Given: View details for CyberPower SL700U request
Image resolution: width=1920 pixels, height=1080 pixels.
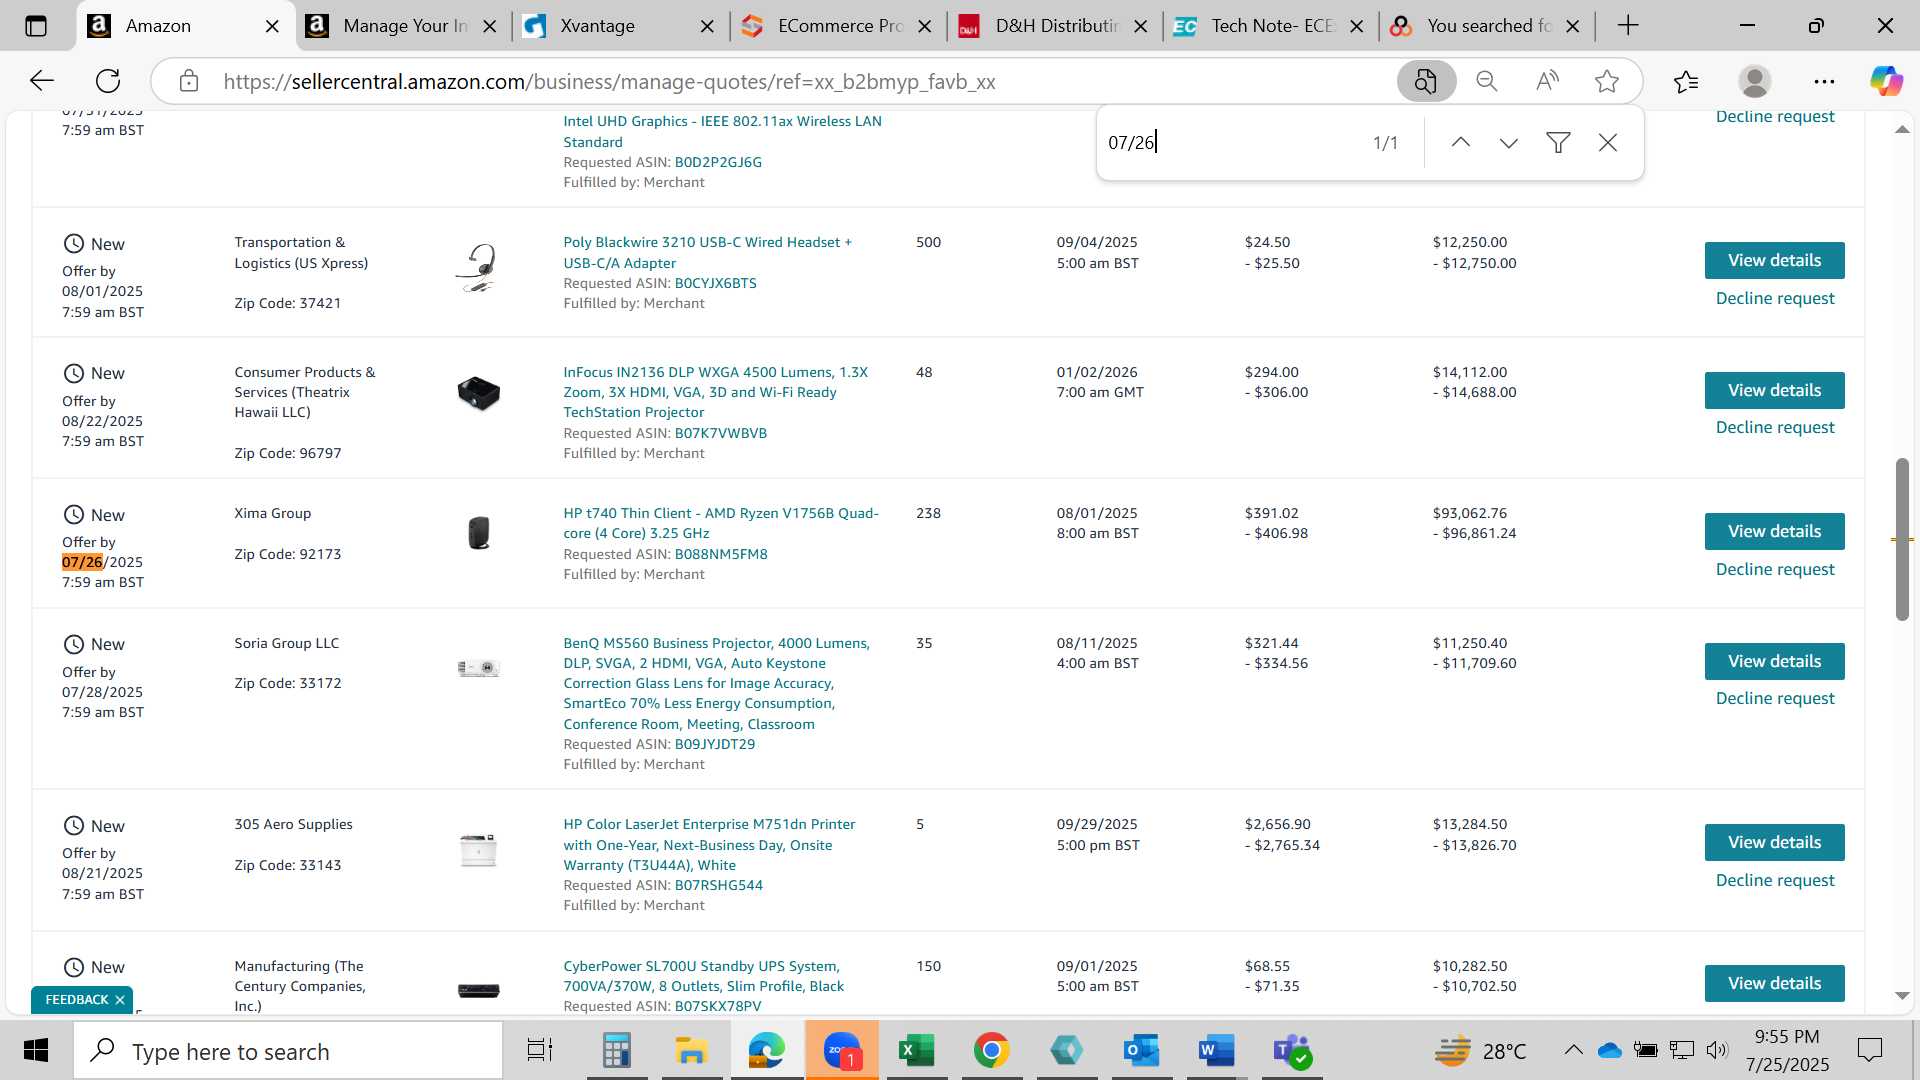Looking at the screenshot, I should pyautogui.click(x=1774, y=983).
